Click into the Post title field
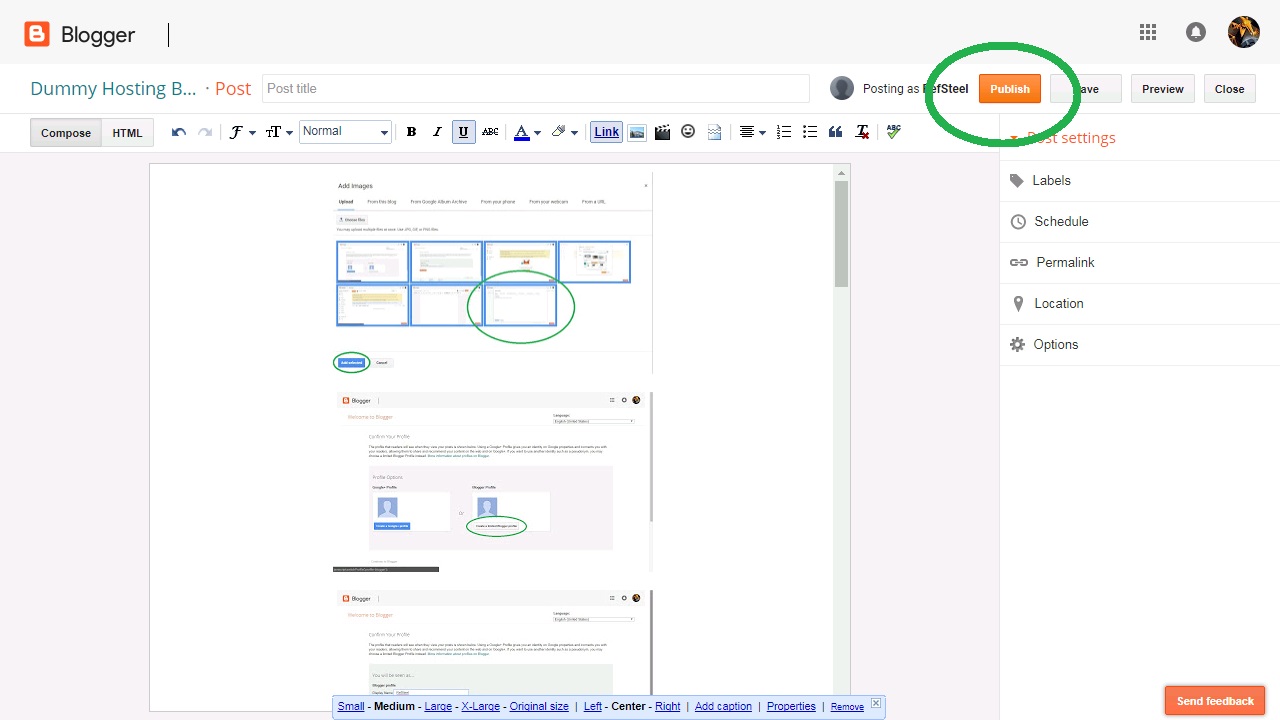The height and width of the screenshot is (720, 1280). [x=536, y=88]
